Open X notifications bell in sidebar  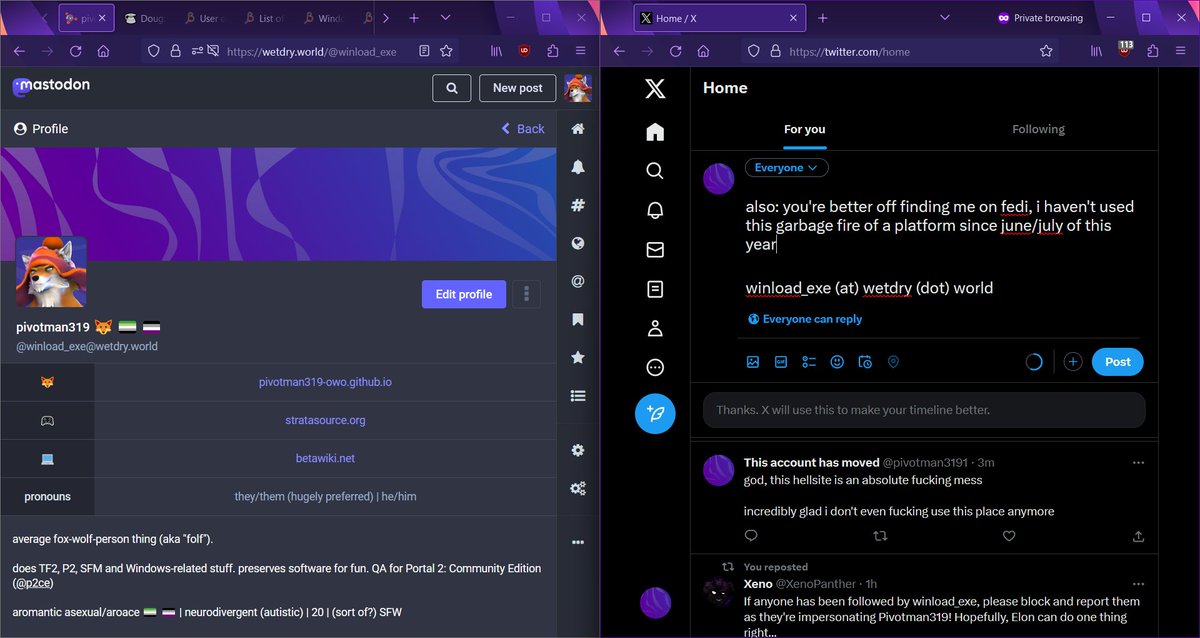[655, 210]
